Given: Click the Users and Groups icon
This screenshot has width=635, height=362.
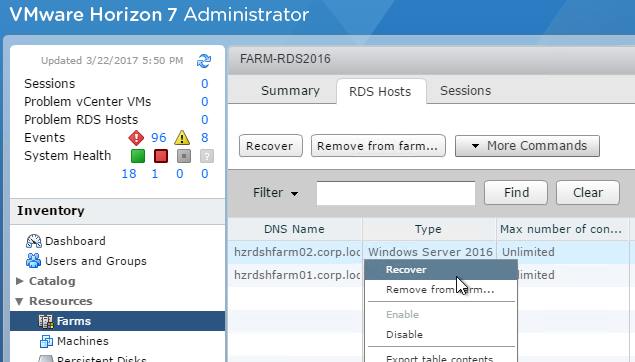Looking at the screenshot, I should point(33,261).
